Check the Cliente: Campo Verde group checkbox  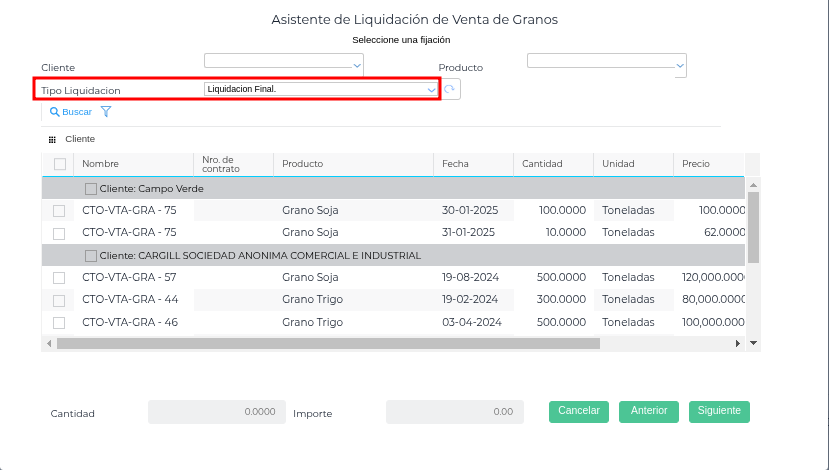pos(91,188)
